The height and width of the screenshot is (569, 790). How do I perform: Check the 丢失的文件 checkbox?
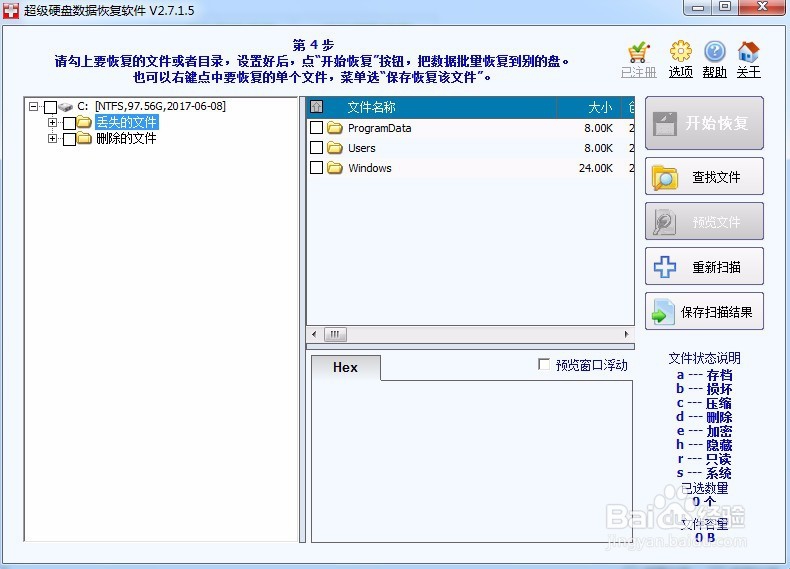tap(70, 123)
